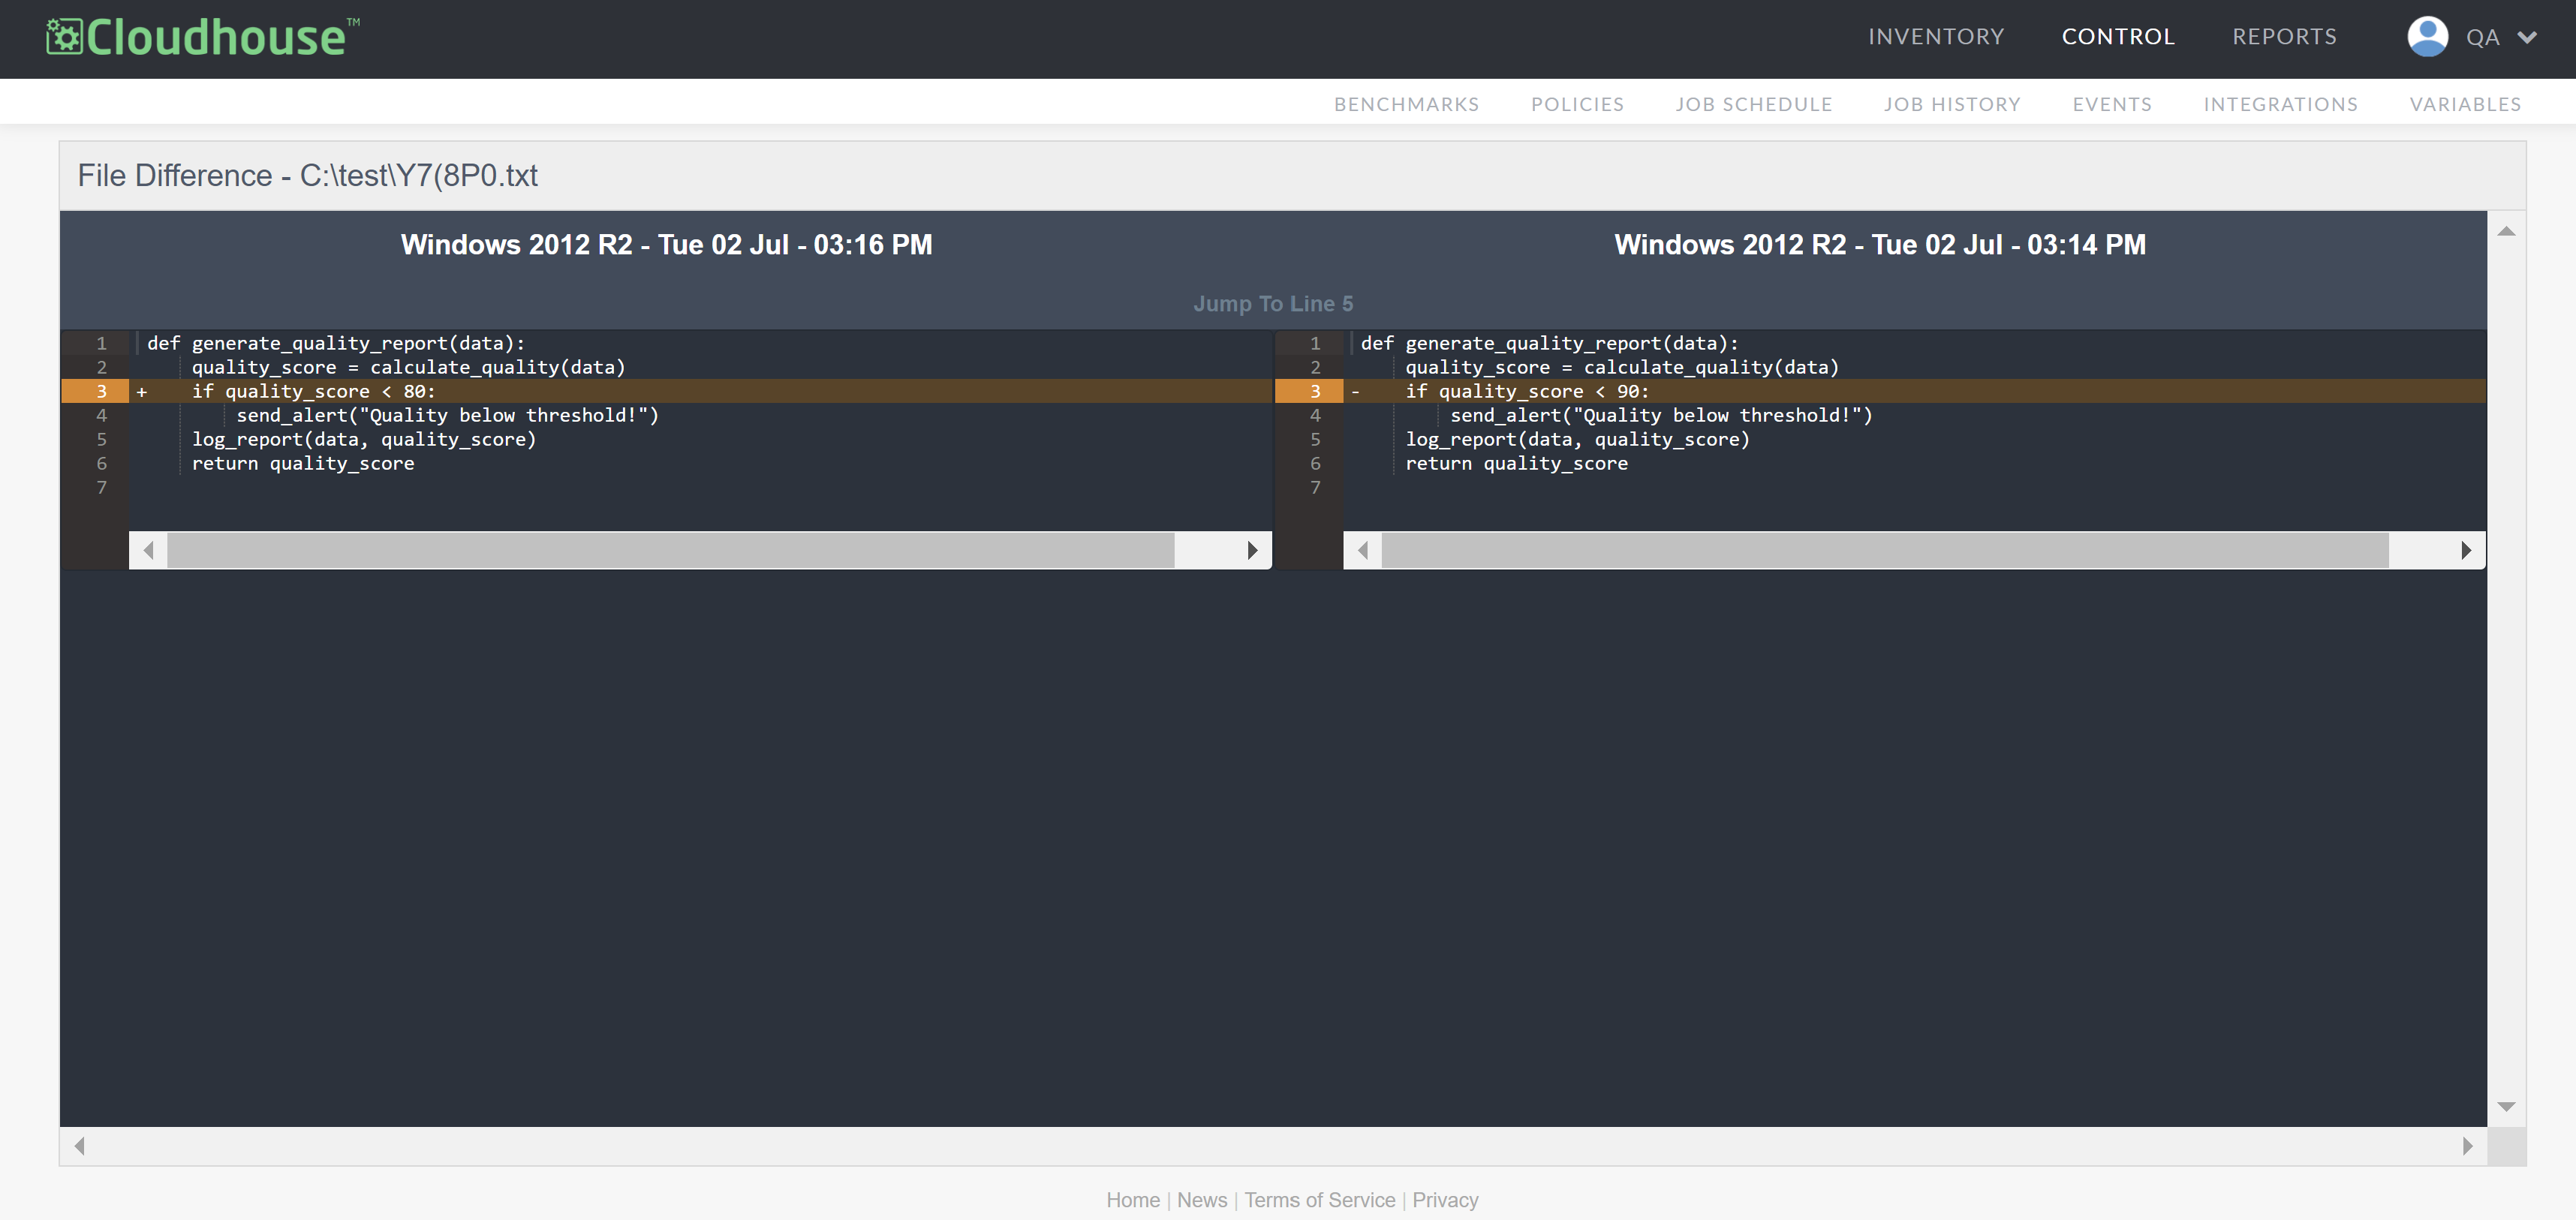Click the File Difference title
The image size is (2576, 1220).
(308, 176)
